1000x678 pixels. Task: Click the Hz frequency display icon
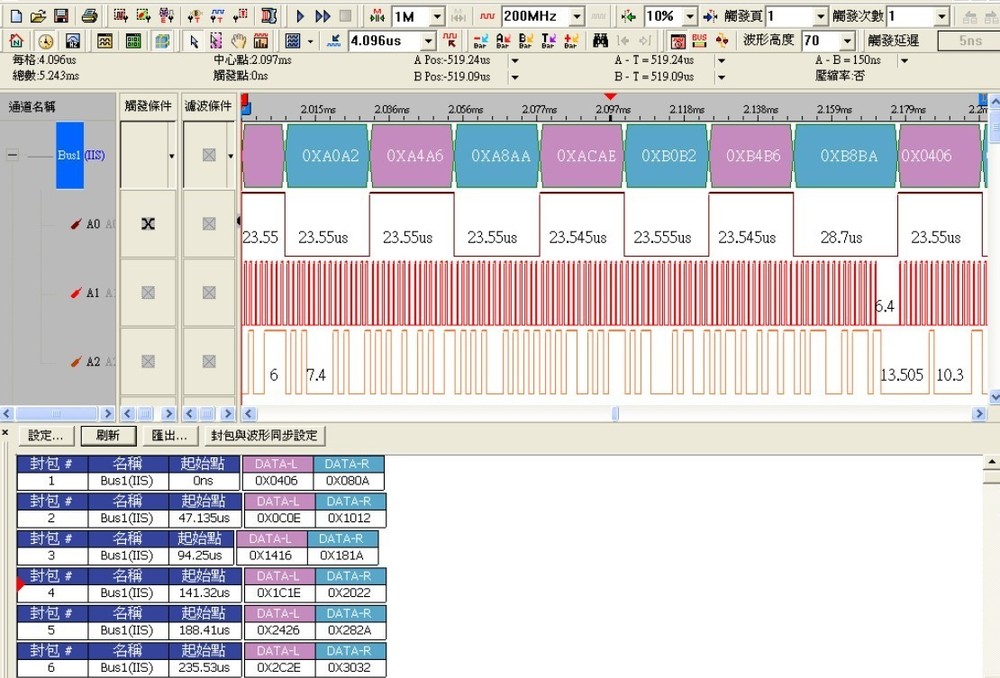tap(73, 41)
